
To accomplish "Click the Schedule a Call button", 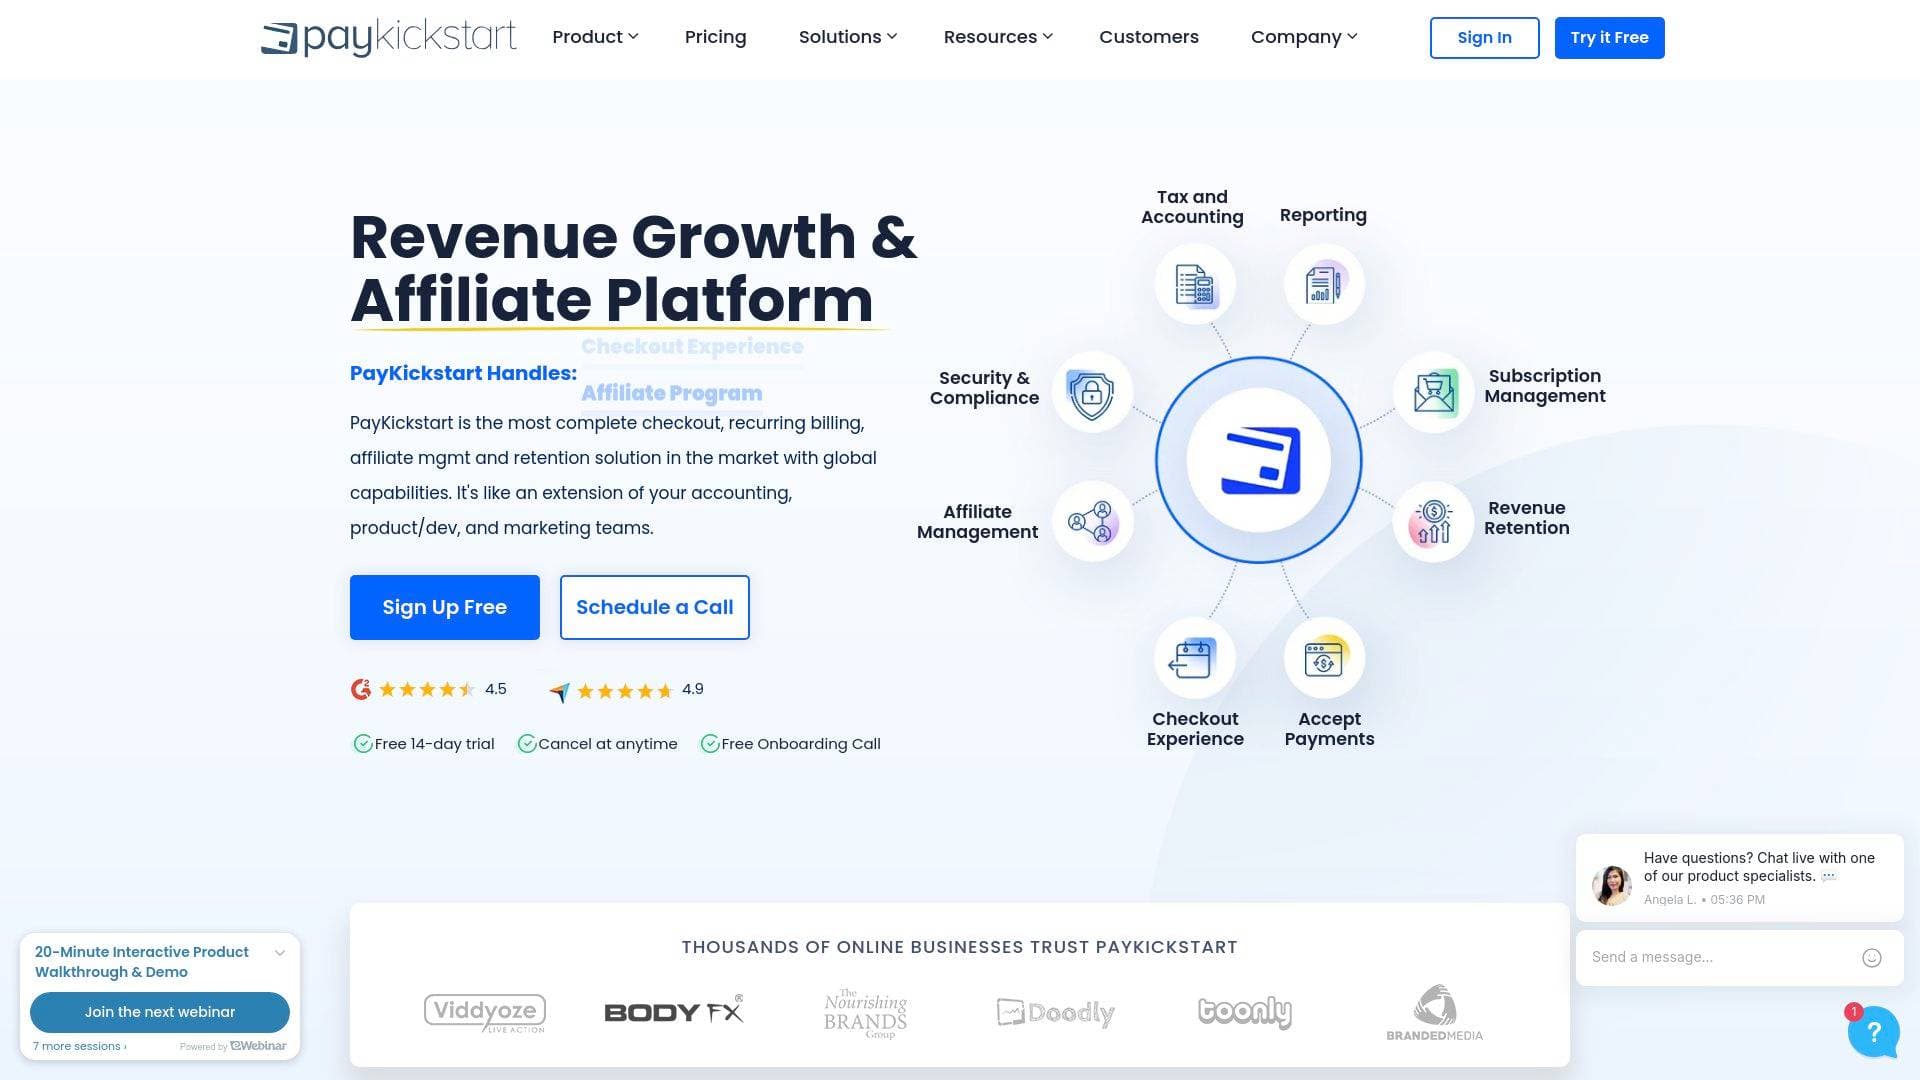I will pyautogui.click(x=654, y=607).
